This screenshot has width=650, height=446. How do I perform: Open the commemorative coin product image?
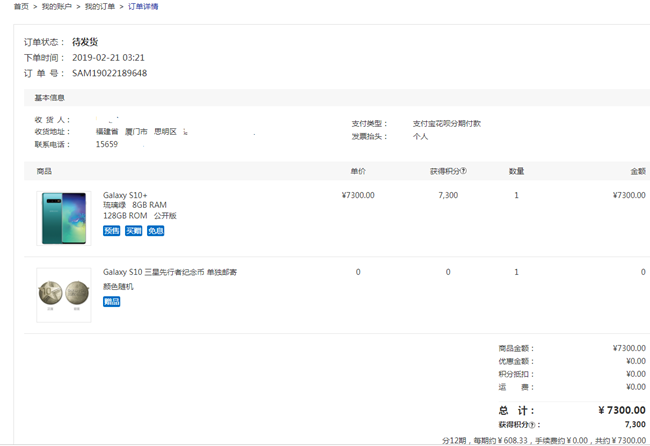[64, 294]
